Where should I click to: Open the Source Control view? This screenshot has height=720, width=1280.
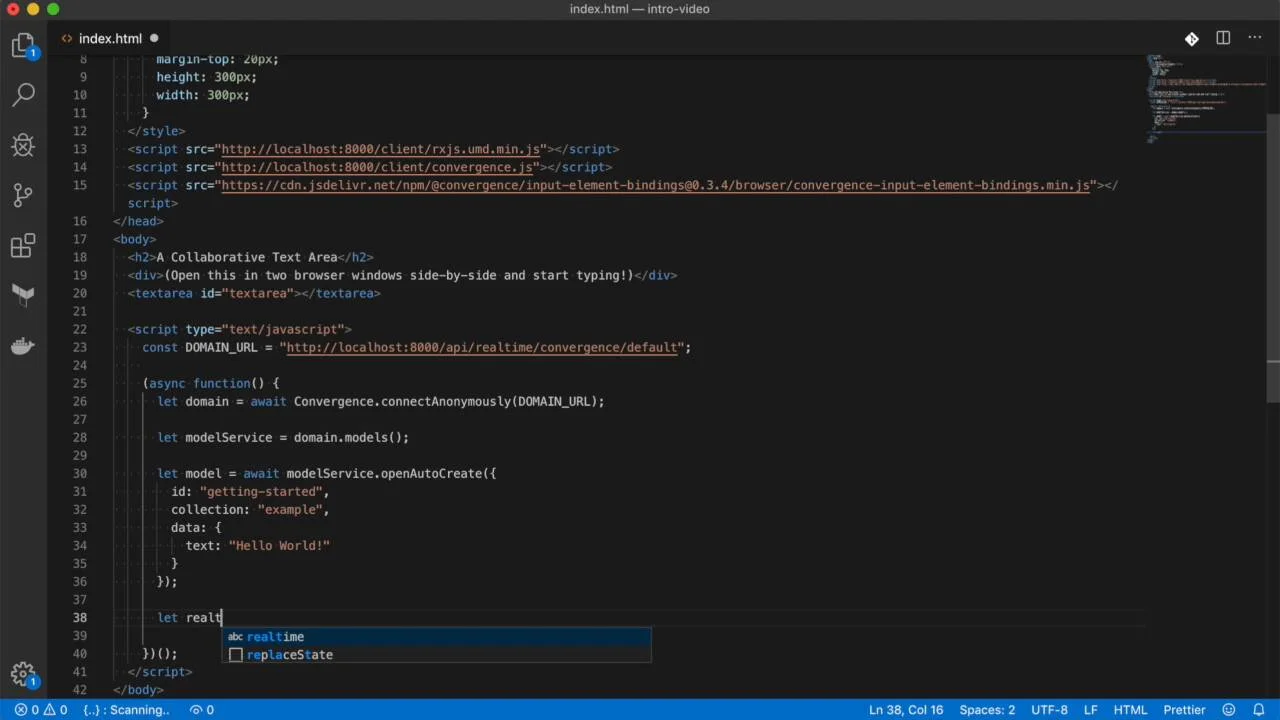coord(23,195)
